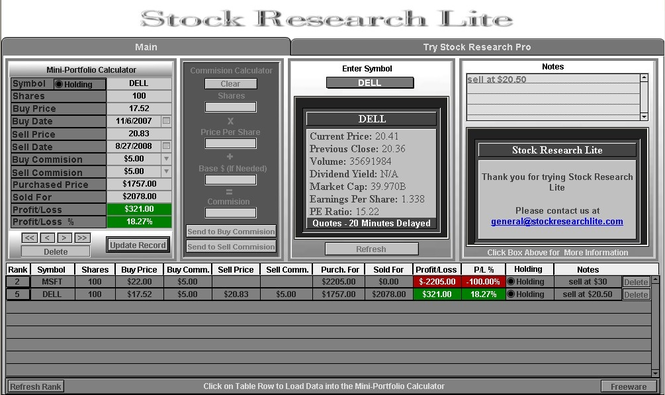Screen dimensions: 665x395
Task: Go to previous record with < button
Action: [47, 238]
